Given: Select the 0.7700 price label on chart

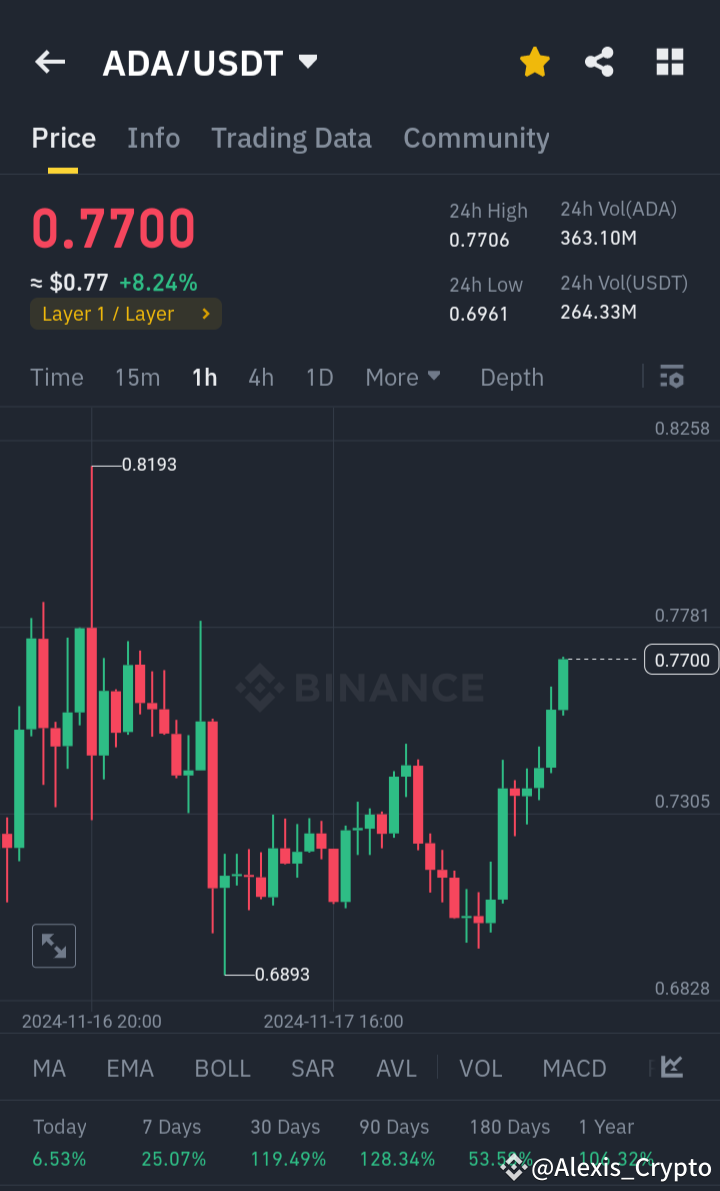Looking at the screenshot, I should tap(681, 659).
